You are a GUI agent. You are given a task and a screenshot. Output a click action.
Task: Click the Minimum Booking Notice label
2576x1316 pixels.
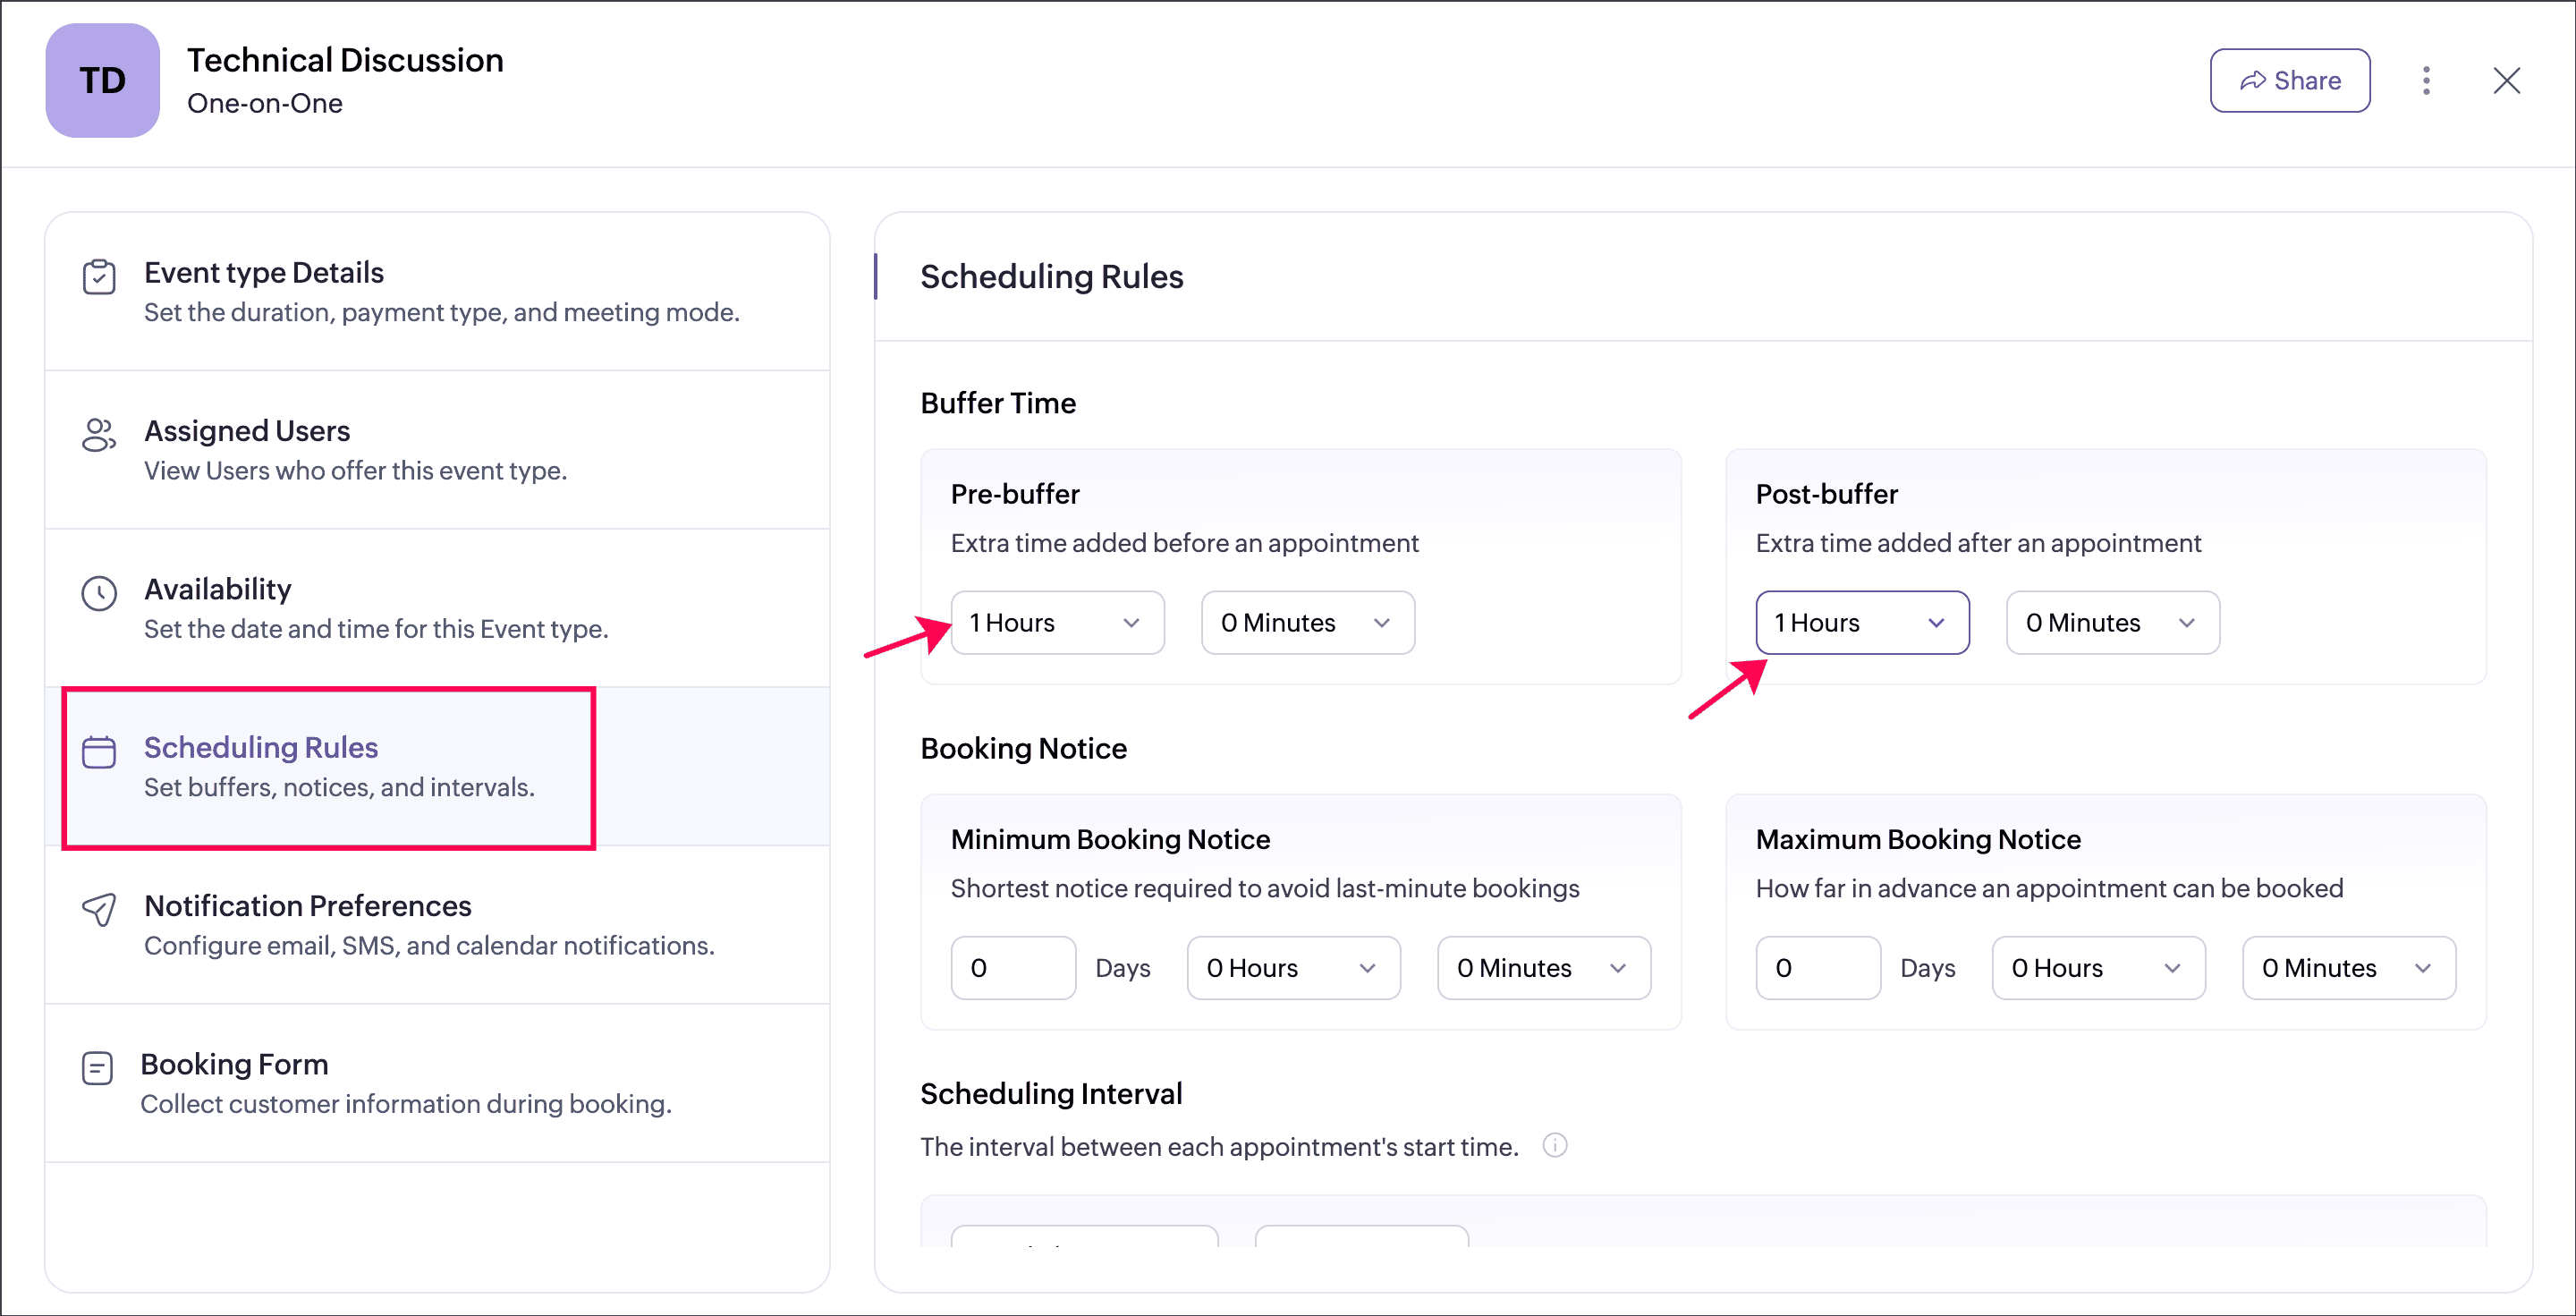(x=1110, y=839)
